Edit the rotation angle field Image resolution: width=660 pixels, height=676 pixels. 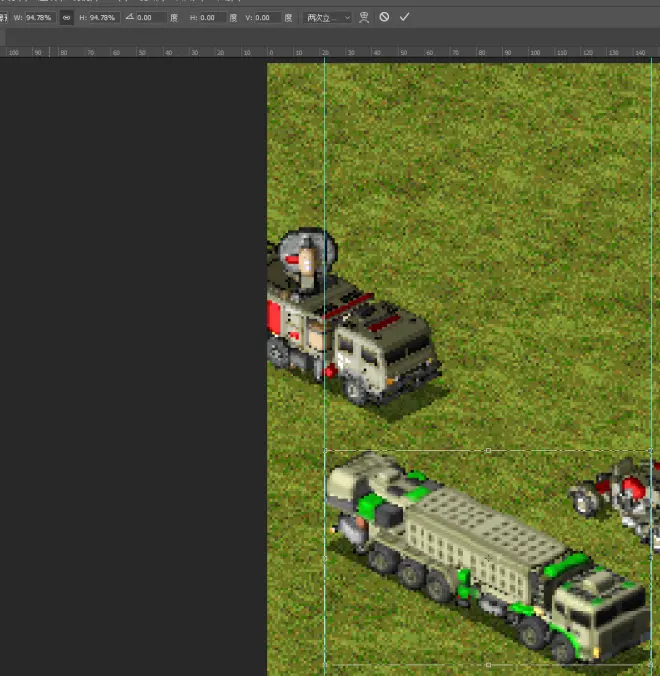tap(151, 18)
